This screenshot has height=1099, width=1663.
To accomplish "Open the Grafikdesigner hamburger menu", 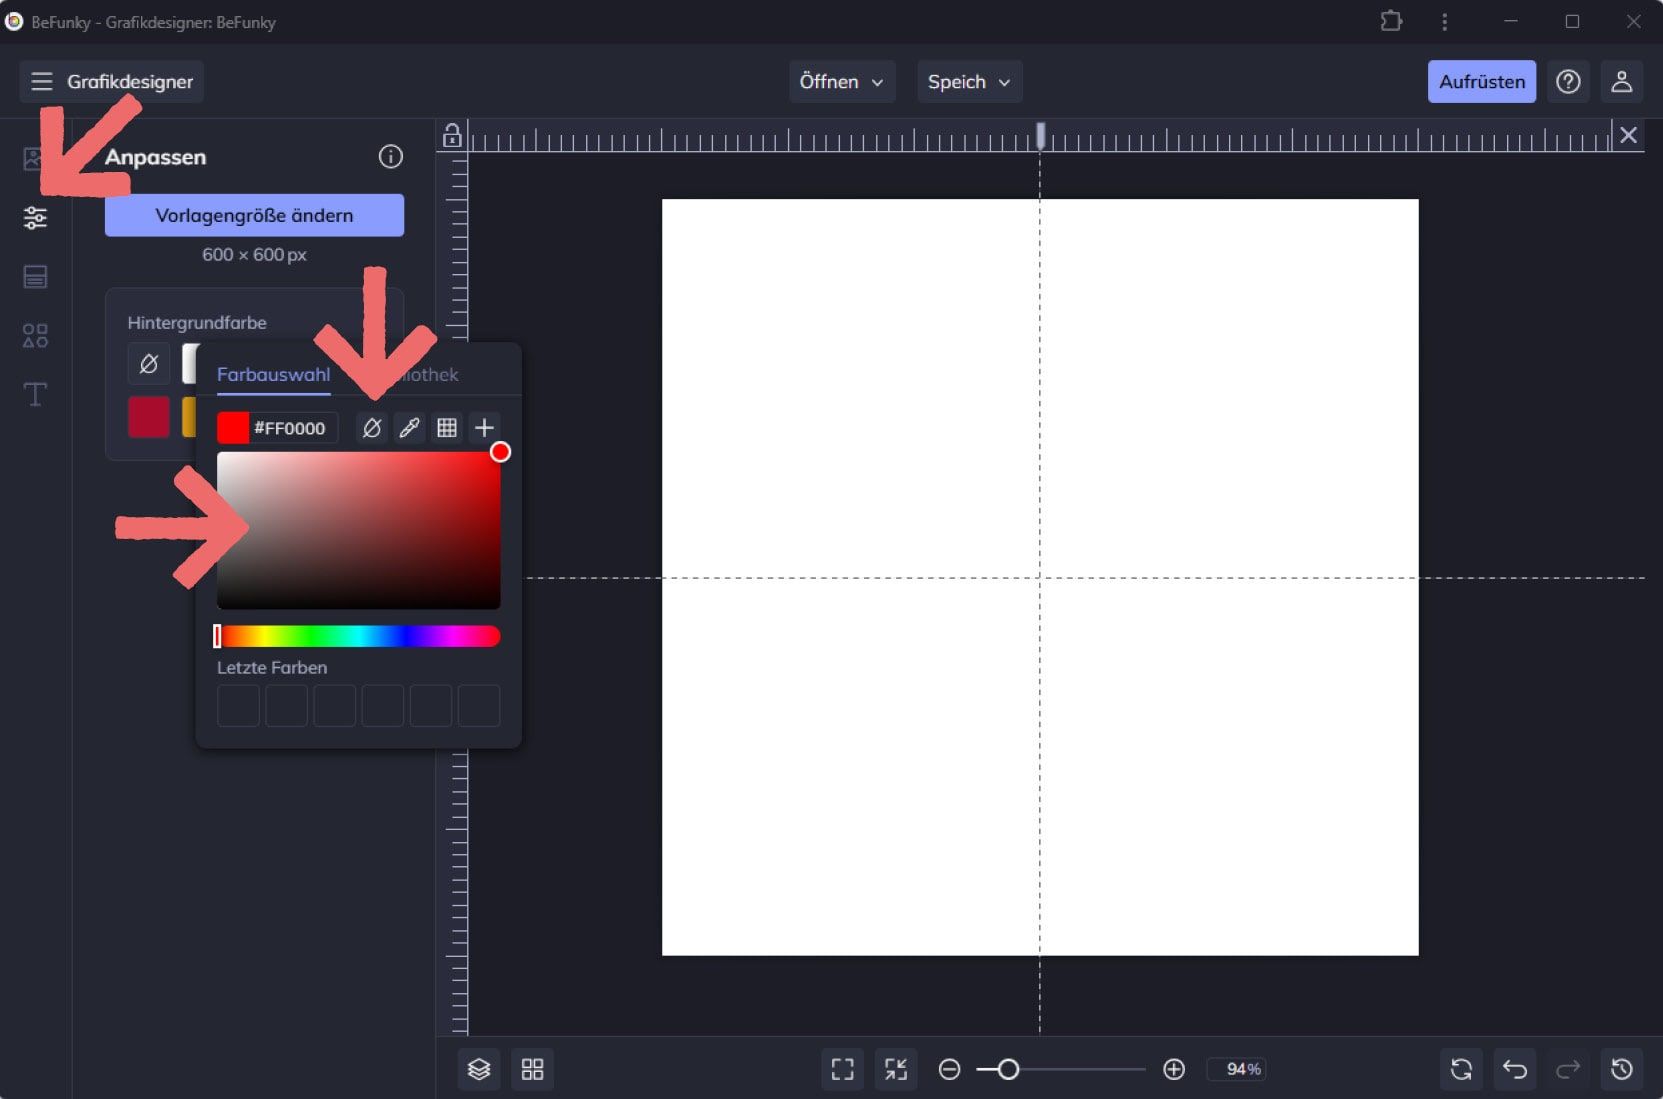I will point(41,82).
